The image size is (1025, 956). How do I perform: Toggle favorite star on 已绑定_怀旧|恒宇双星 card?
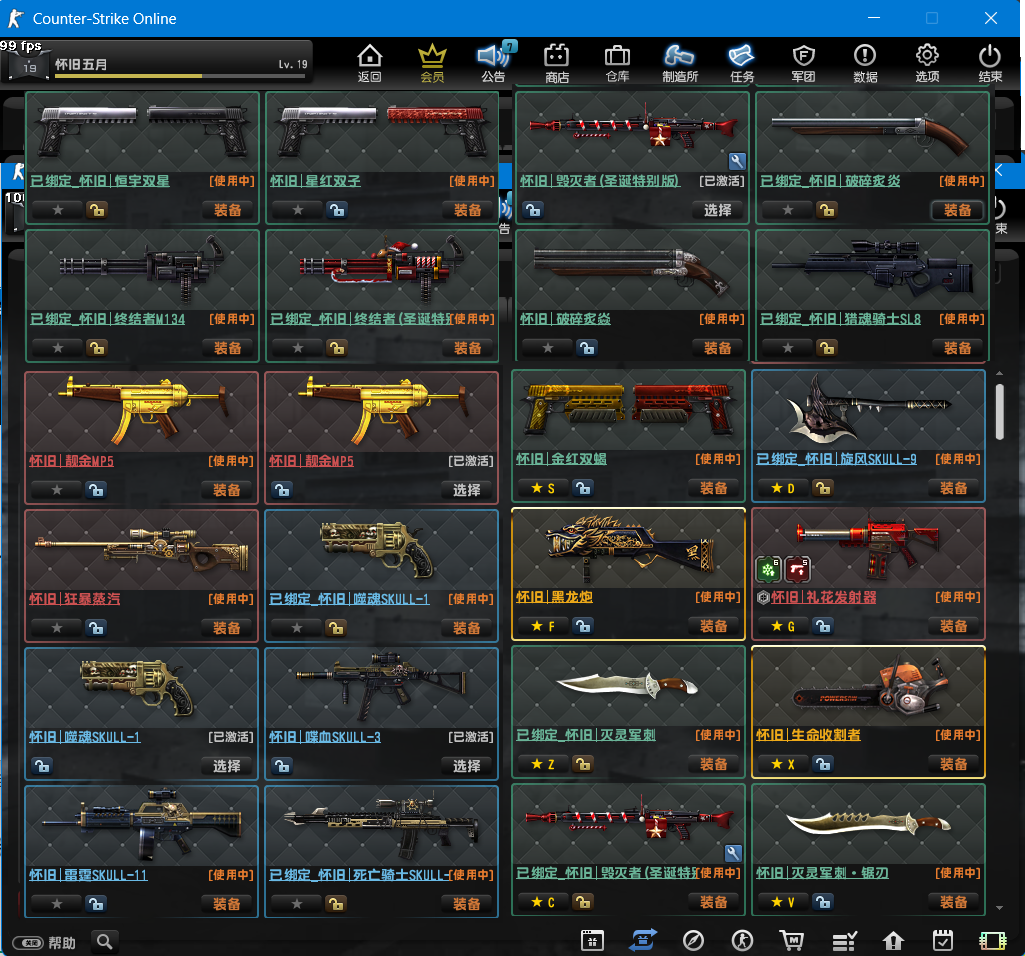[x=58, y=210]
